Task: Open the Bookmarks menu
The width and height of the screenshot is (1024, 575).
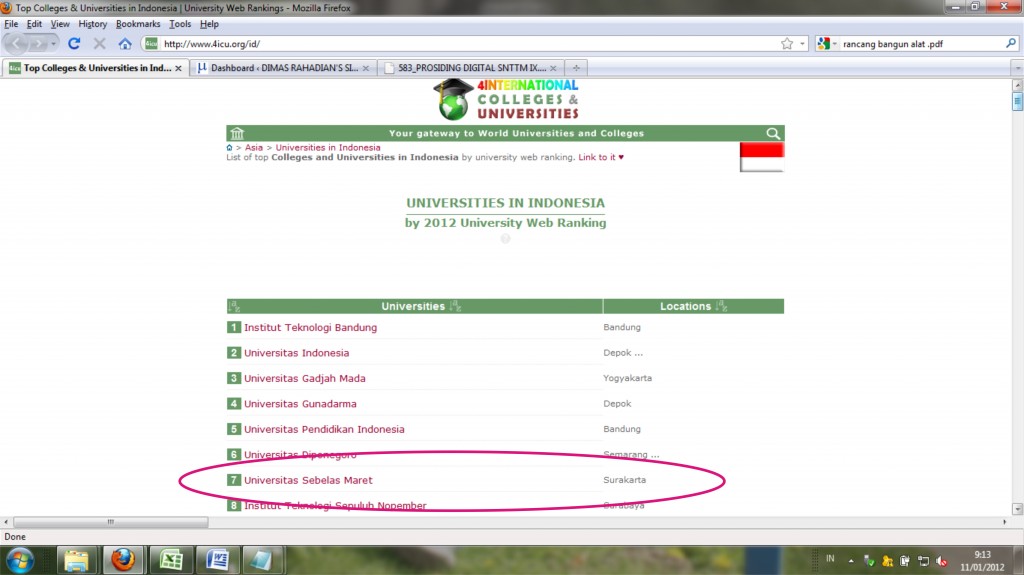Action: 138,24
